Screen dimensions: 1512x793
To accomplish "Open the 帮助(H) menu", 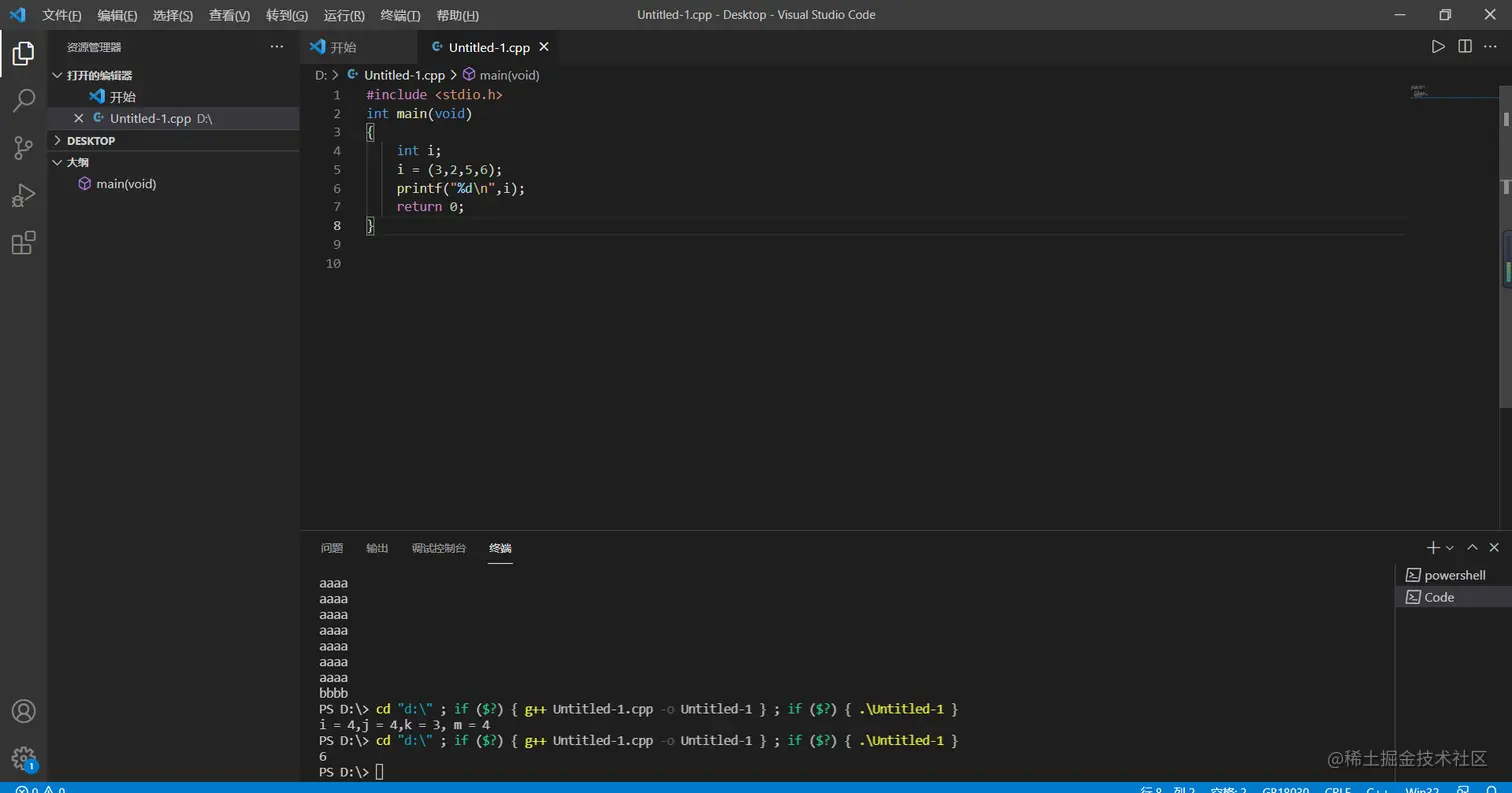I will (x=458, y=15).
